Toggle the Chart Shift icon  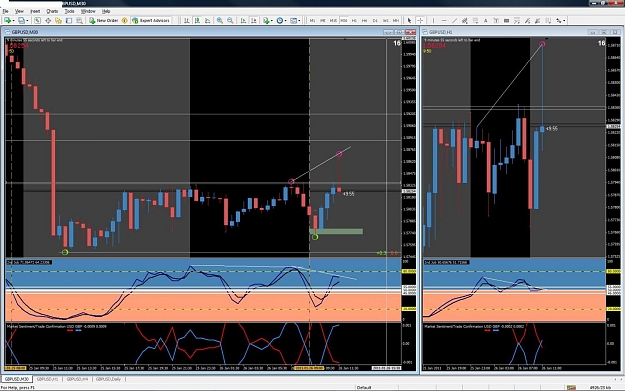254,20
